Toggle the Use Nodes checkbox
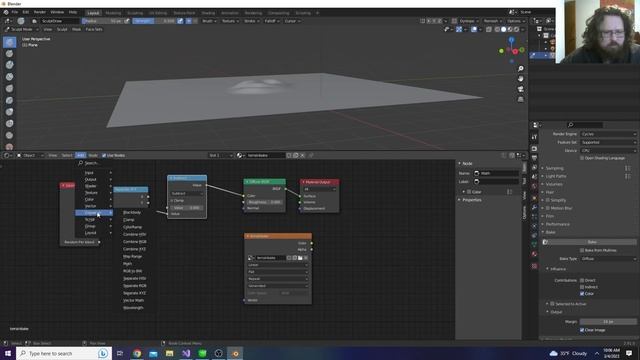 pos(104,156)
